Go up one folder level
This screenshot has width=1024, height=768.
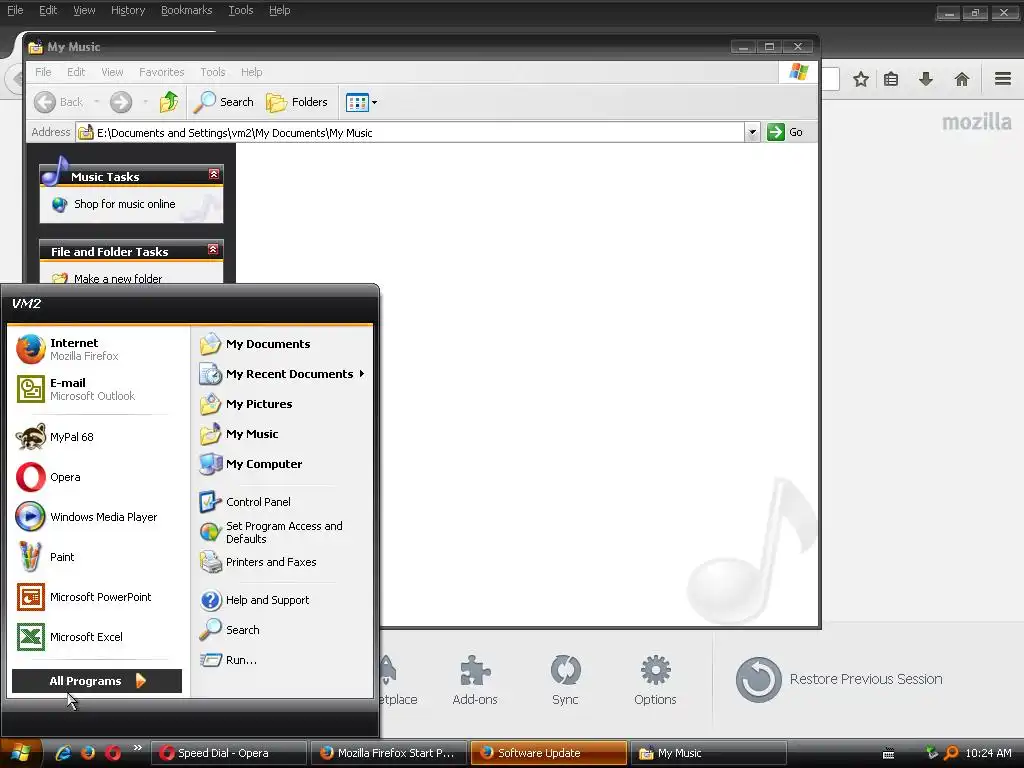coord(169,102)
